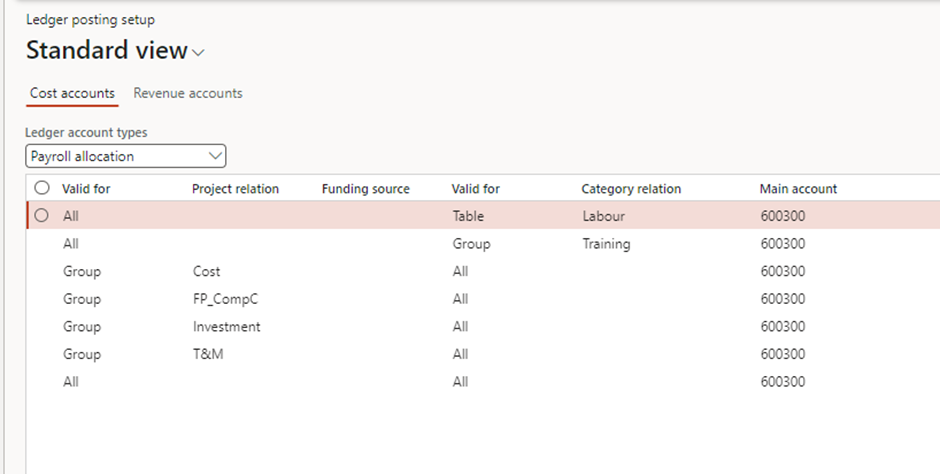Select the Labour row radio button

pos(41,215)
